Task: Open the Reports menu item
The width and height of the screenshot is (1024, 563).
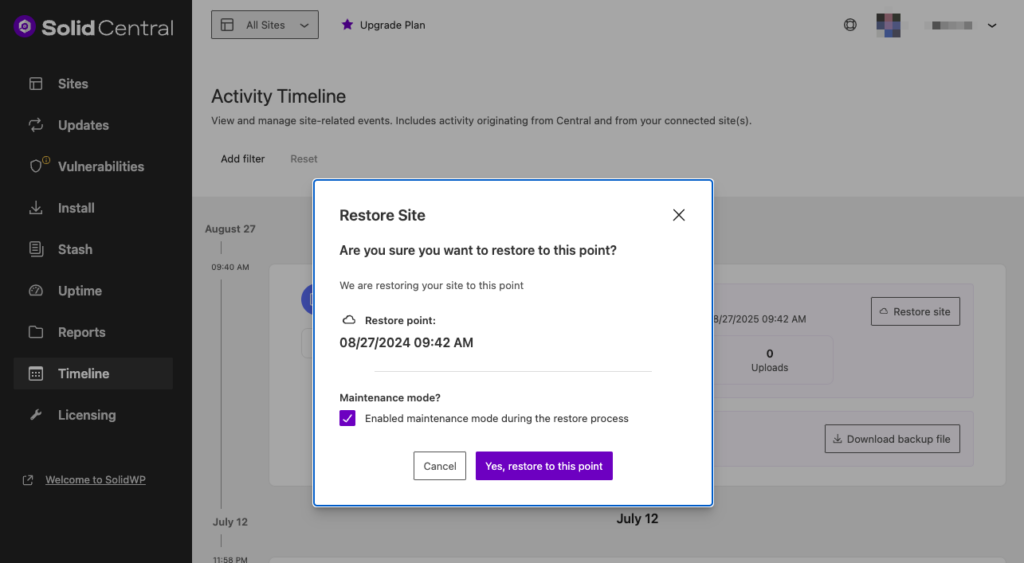Action: pos(81,332)
